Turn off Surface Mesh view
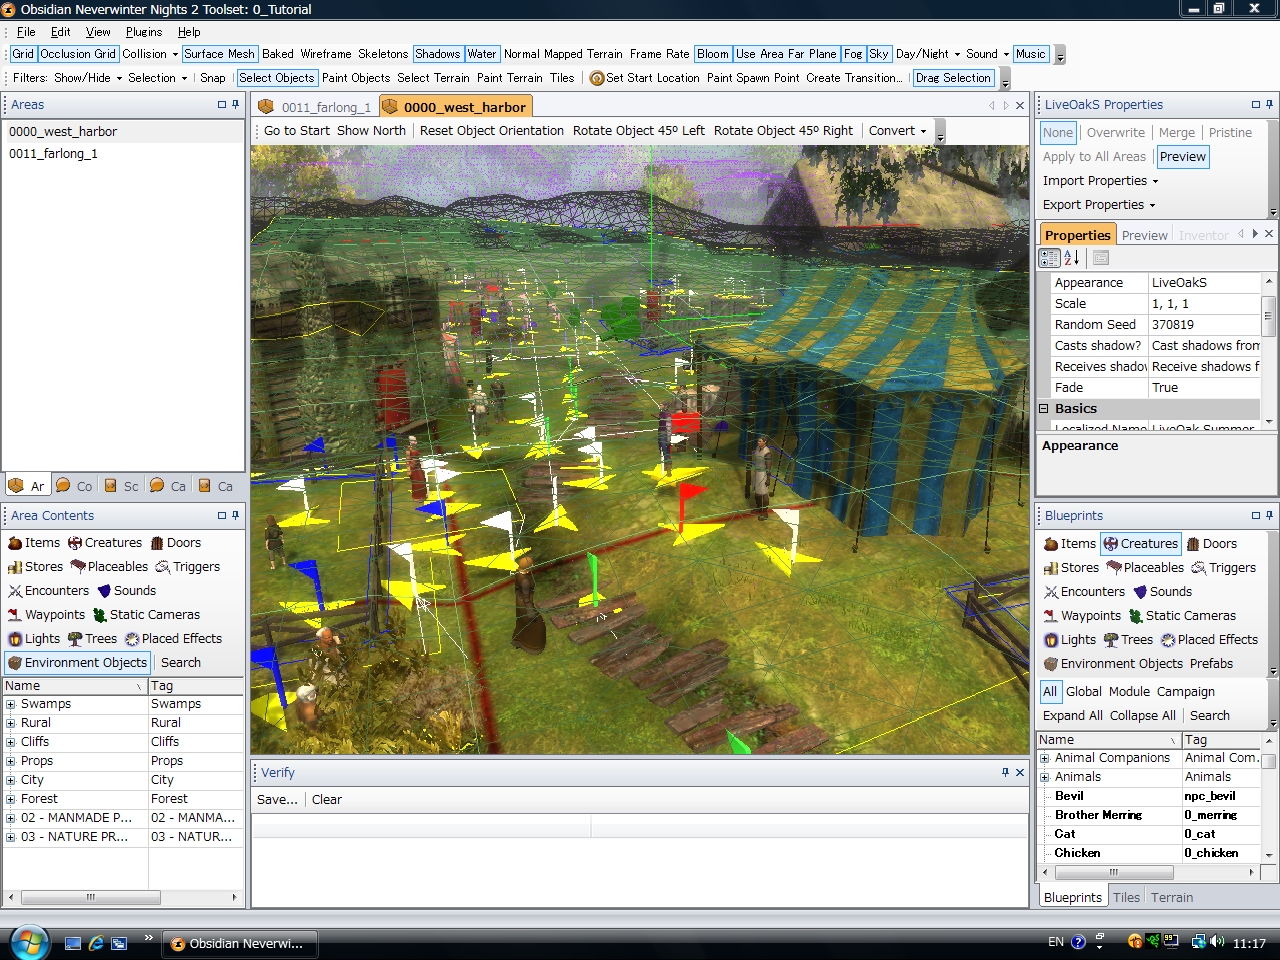 point(219,54)
